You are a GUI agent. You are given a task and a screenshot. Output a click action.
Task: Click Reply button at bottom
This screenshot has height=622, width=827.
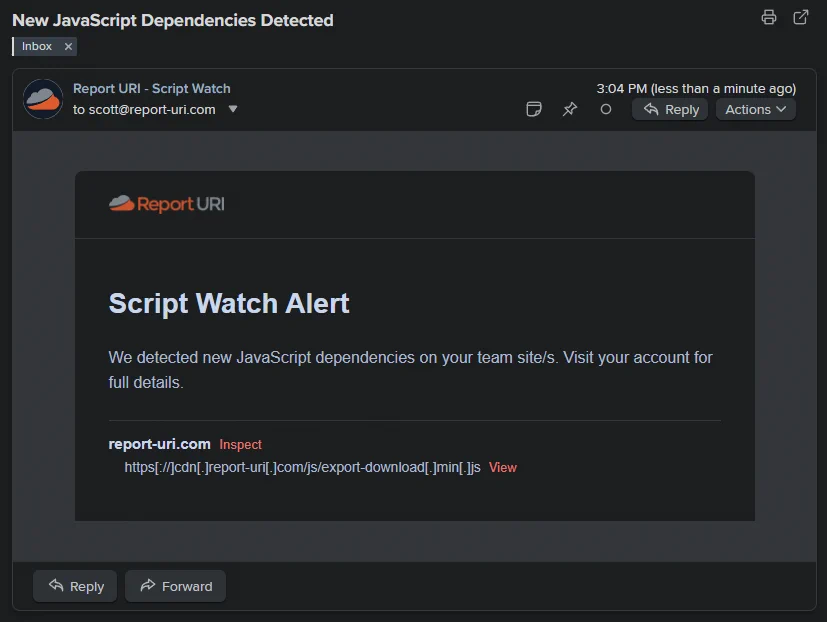coord(75,586)
